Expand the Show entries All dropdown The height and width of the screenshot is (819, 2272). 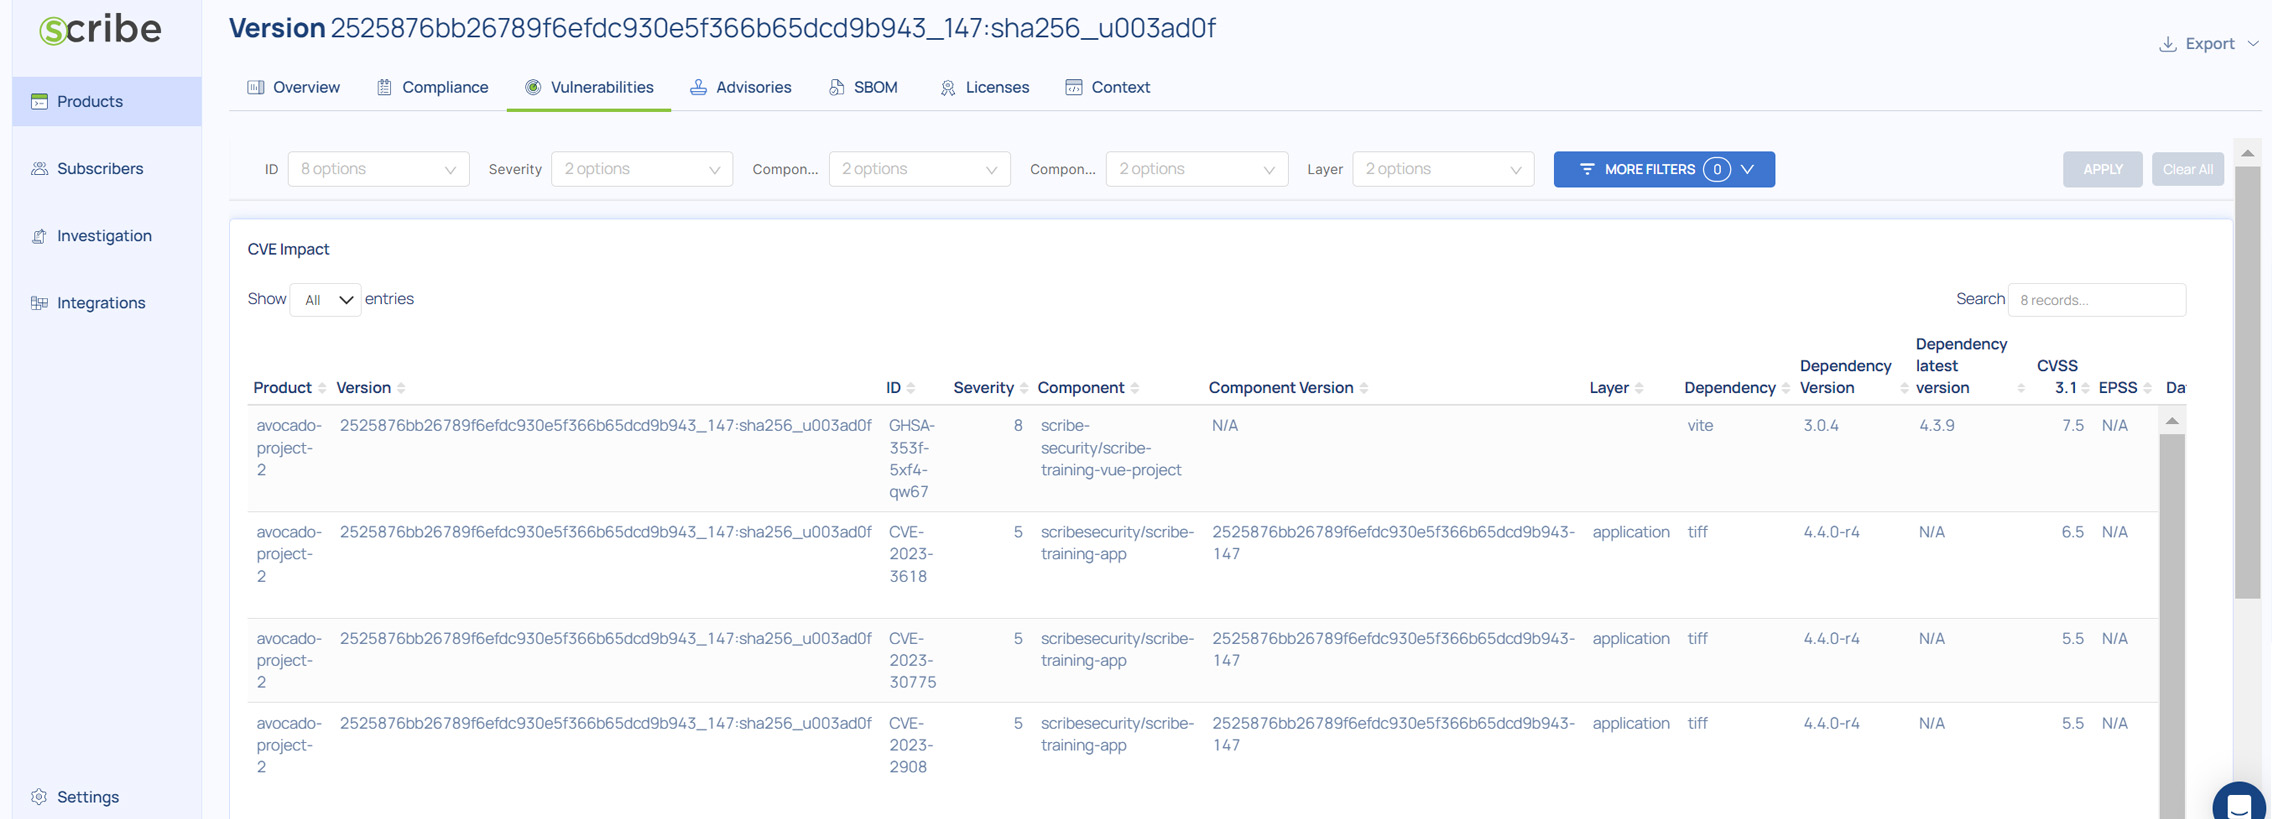click(325, 300)
